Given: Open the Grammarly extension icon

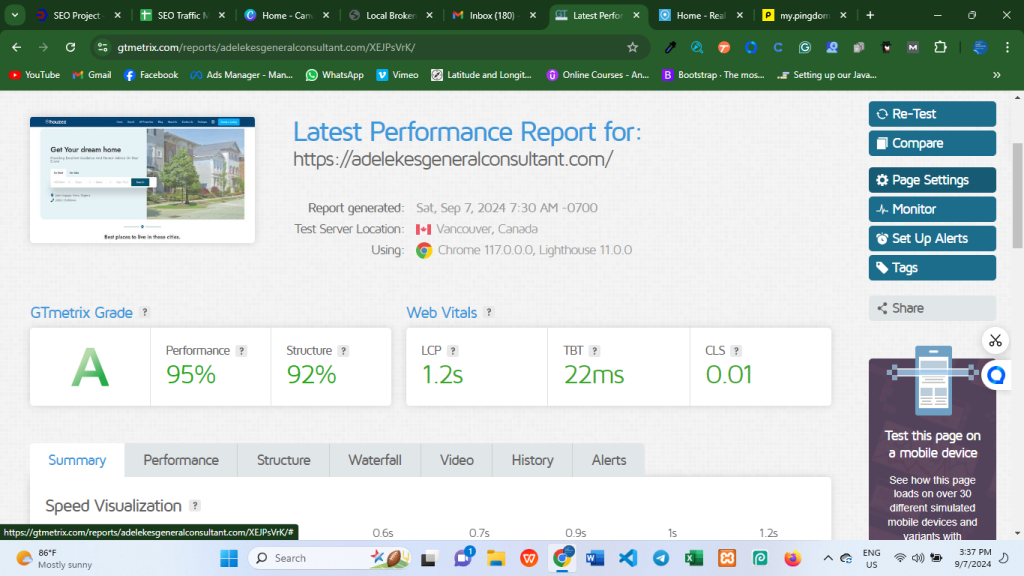Looking at the screenshot, I should click(805, 47).
